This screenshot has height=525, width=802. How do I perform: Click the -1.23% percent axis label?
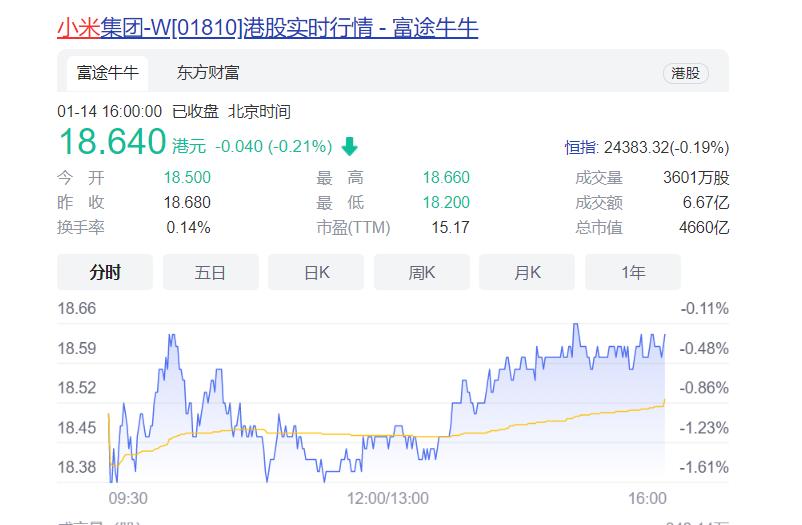tap(704, 428)
